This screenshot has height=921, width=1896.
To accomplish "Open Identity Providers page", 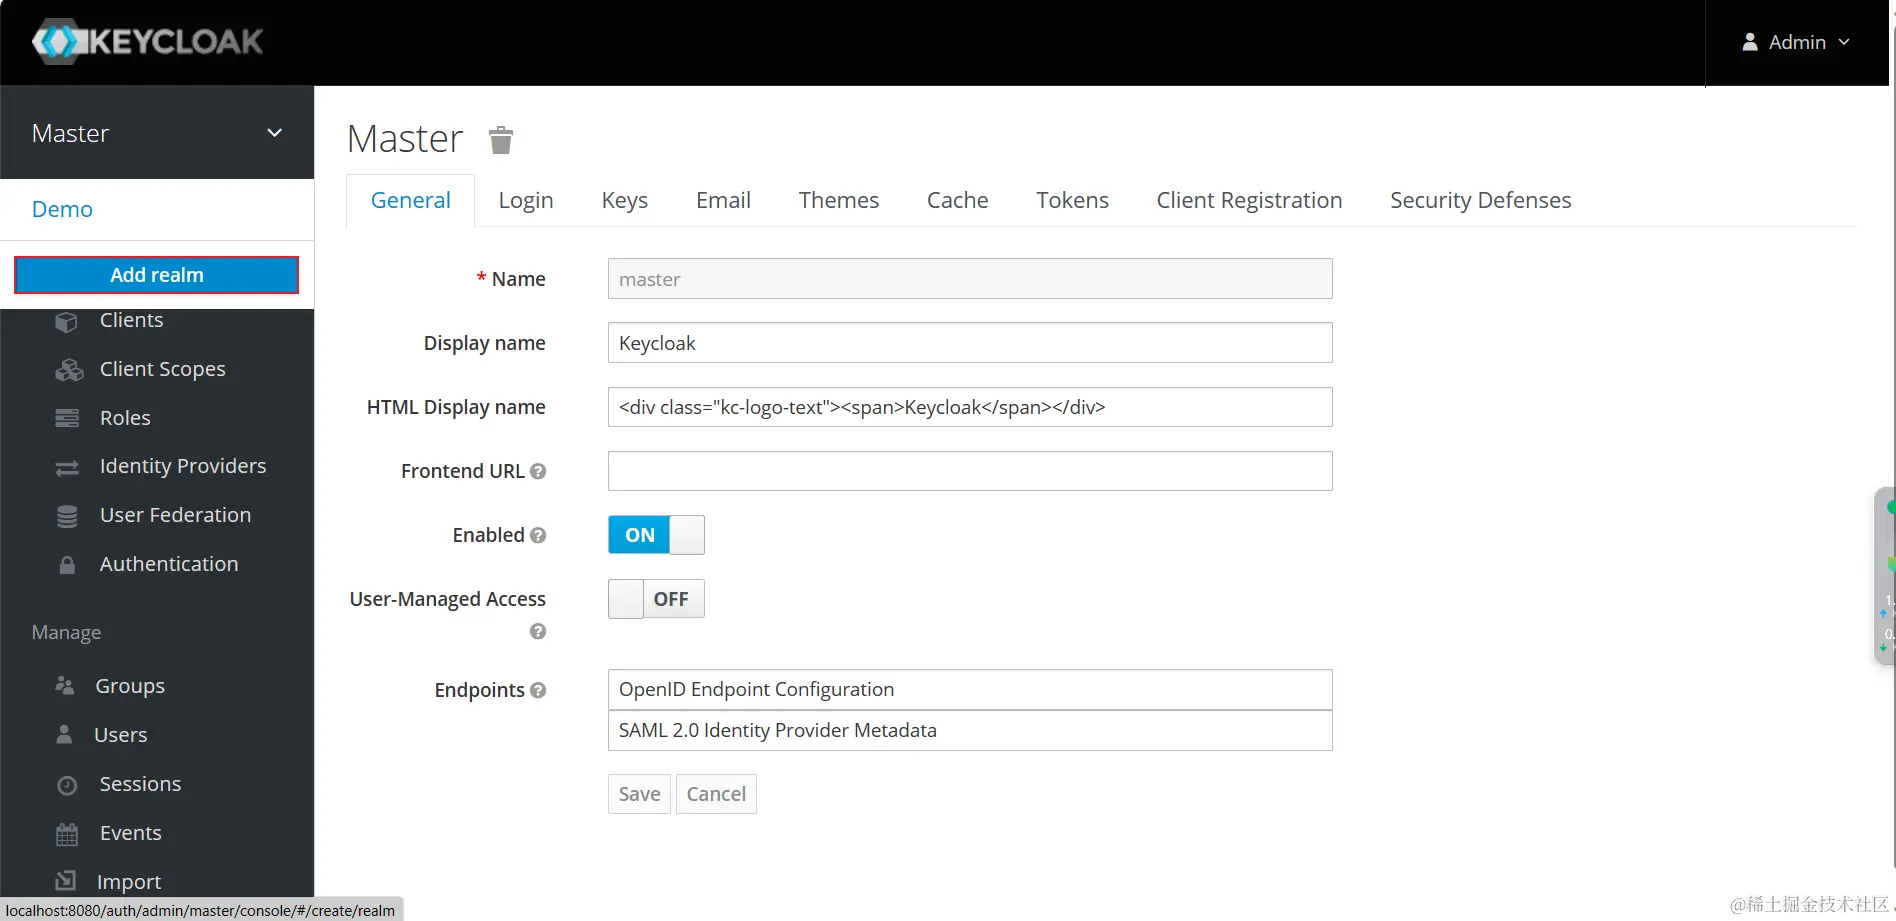I will coord(183,466).
